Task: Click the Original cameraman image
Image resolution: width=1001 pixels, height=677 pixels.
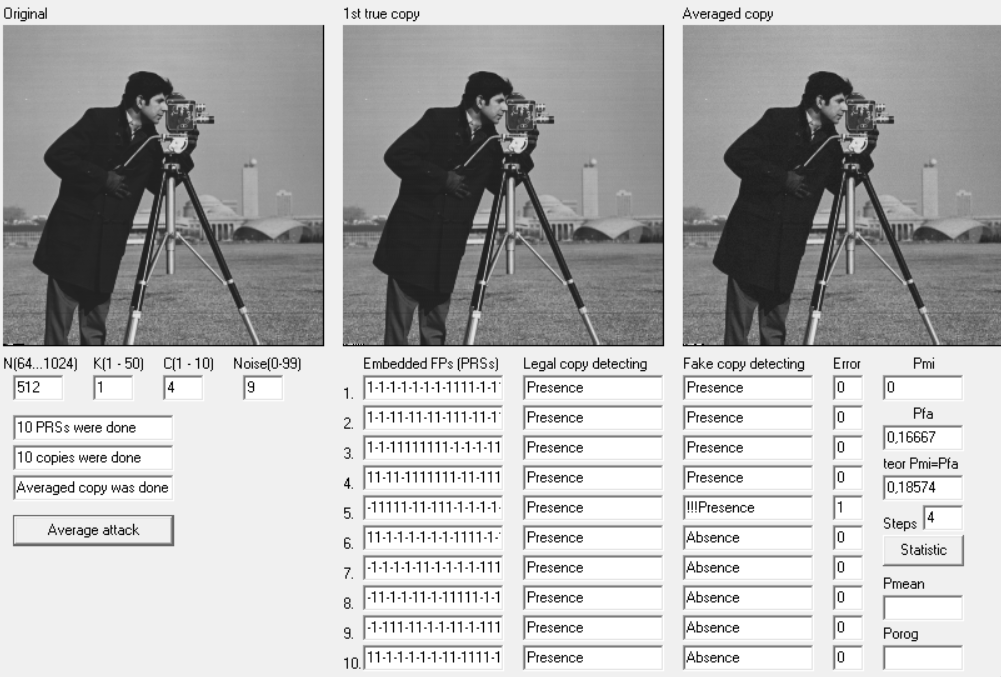Action: [163, 185]
